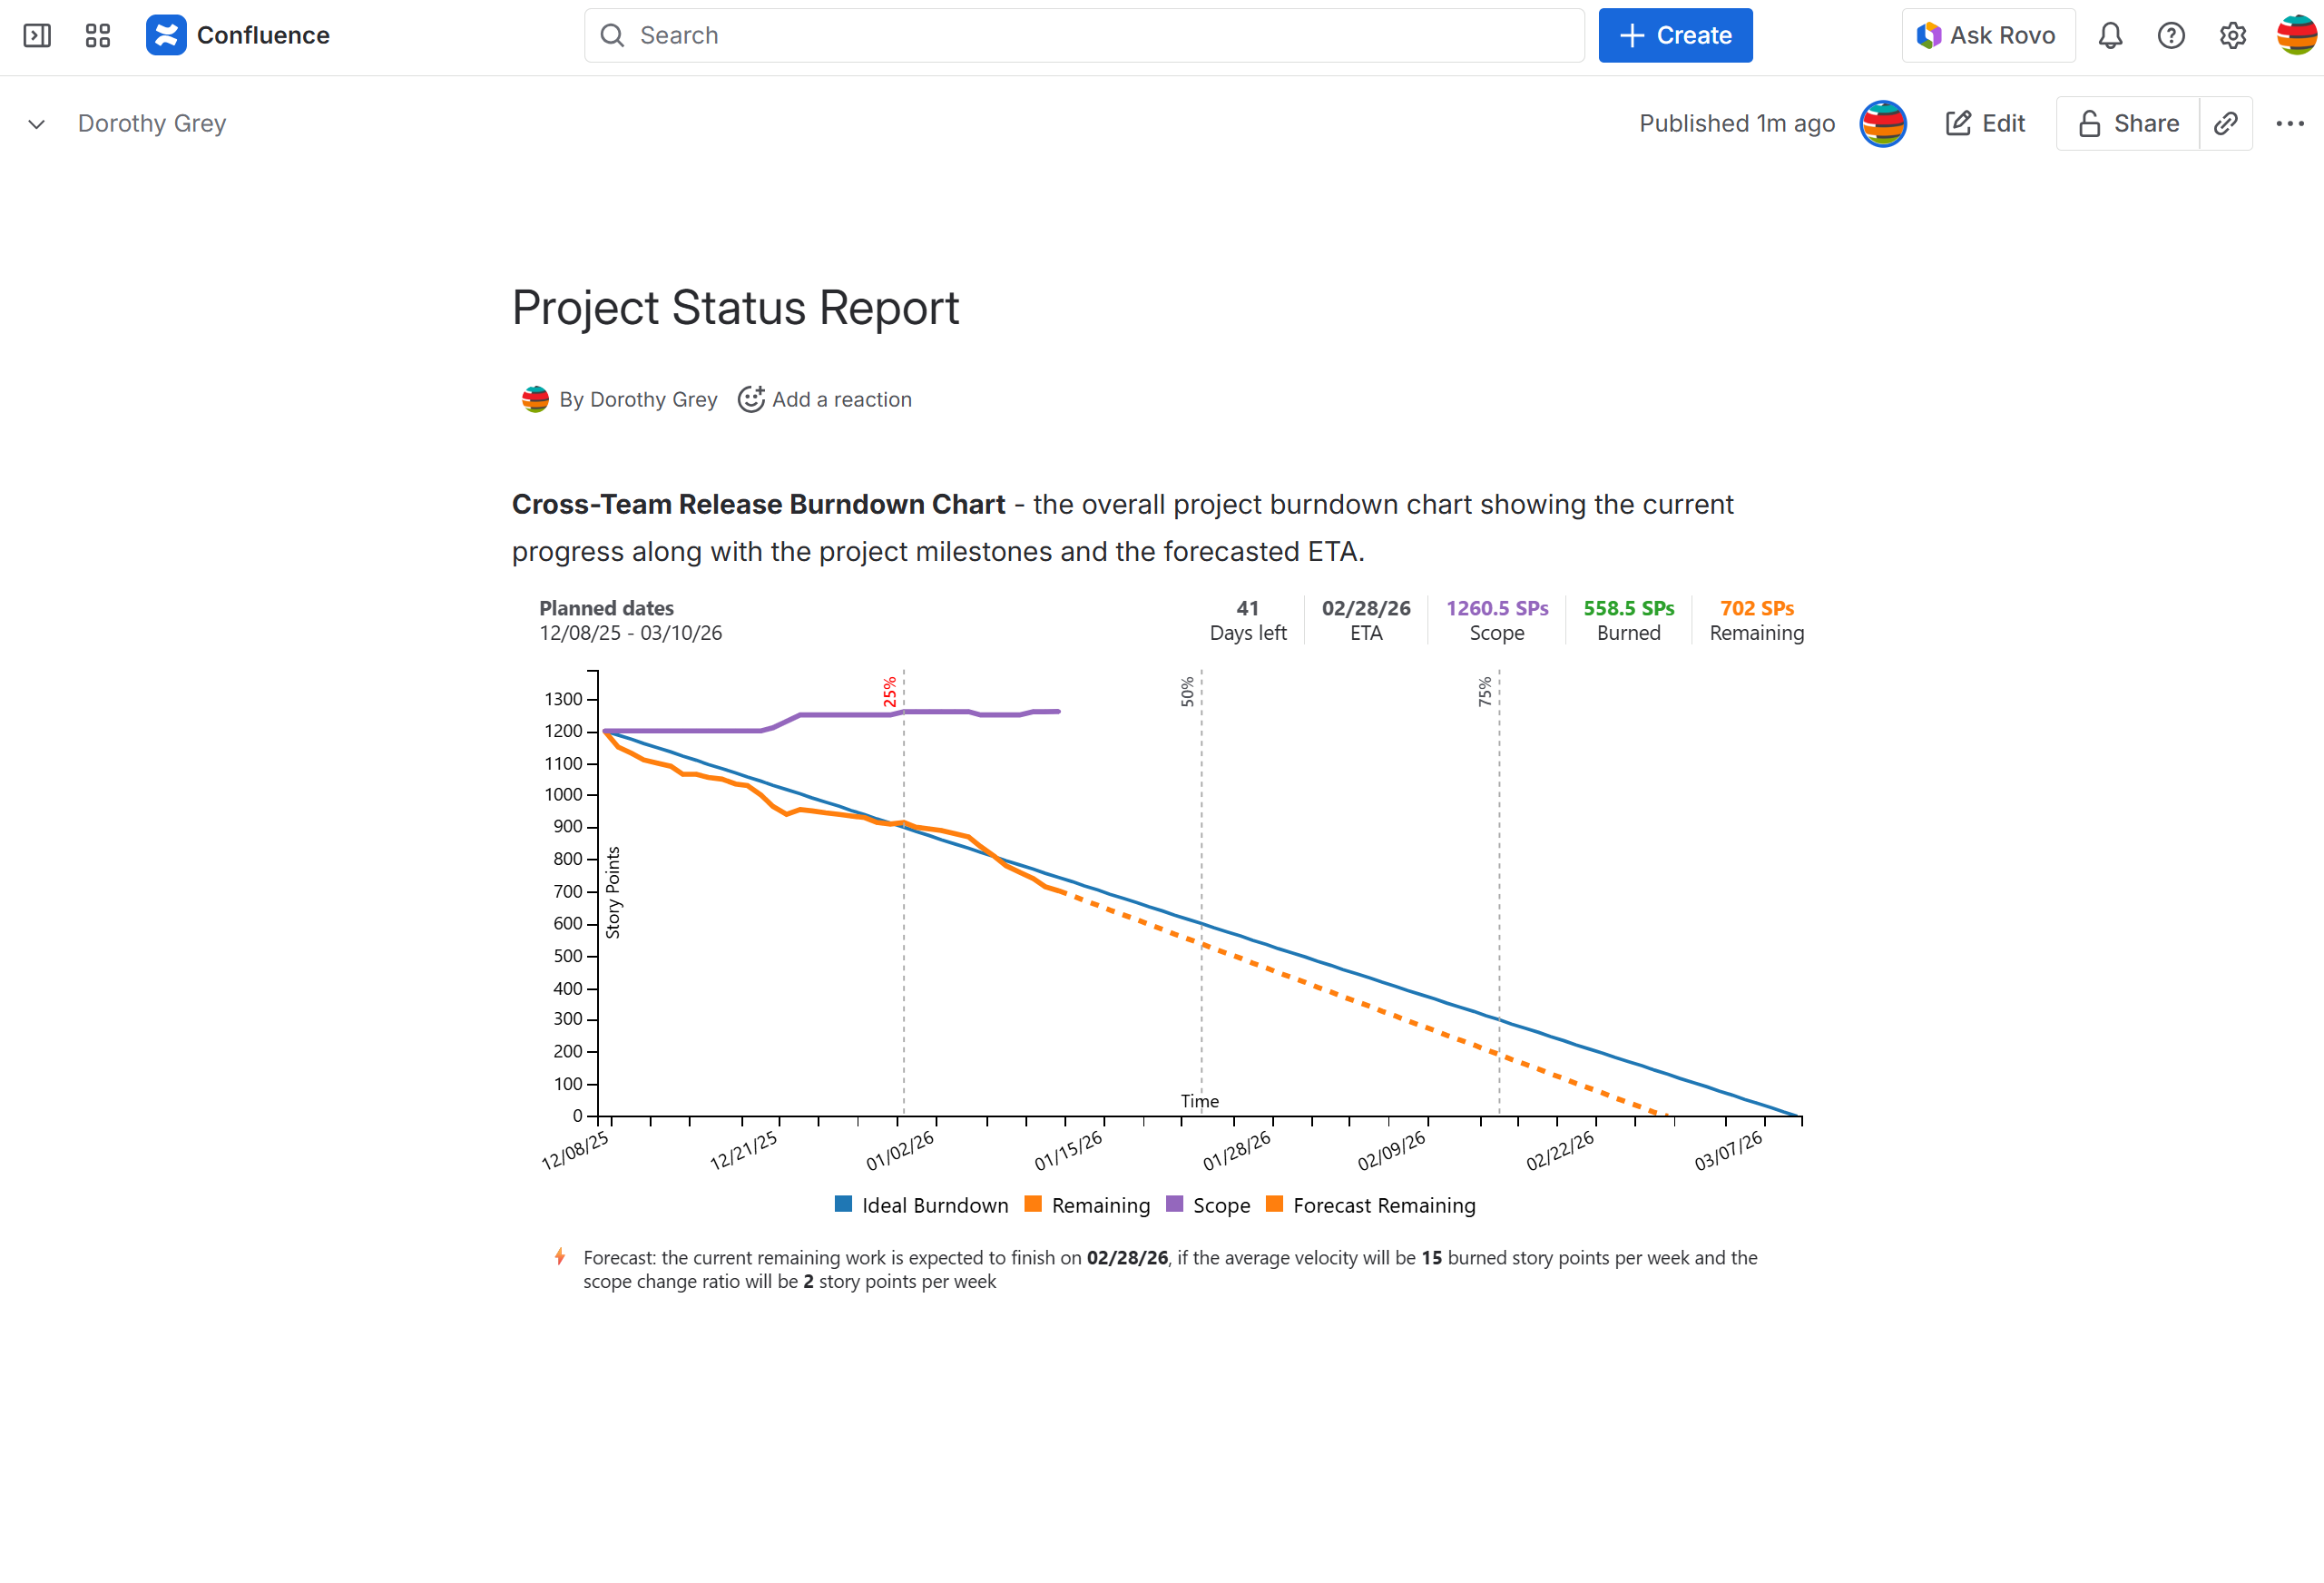Add a reaction to the page

click(824, 399)
